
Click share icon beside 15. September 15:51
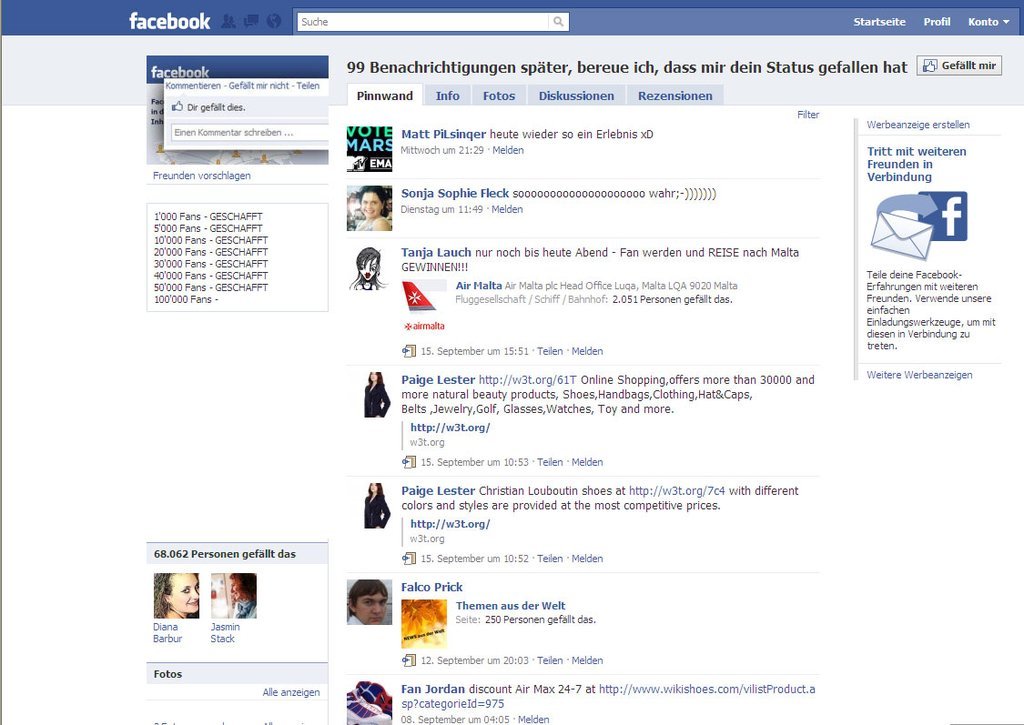coord(409,351)
